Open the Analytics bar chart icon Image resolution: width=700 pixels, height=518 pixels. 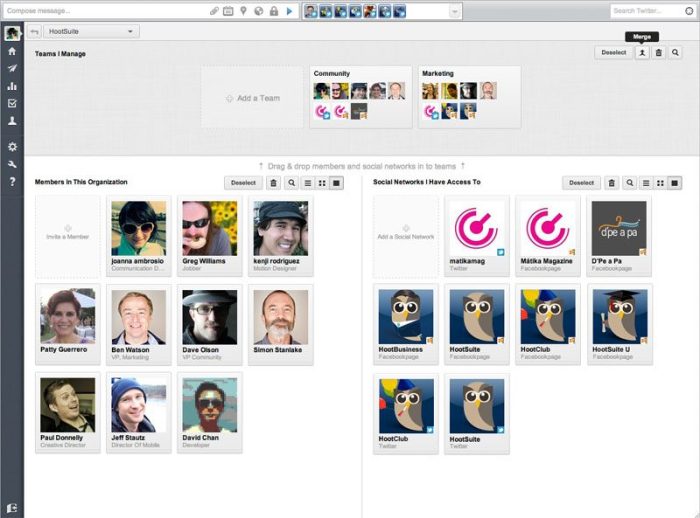tap(12, 86)
